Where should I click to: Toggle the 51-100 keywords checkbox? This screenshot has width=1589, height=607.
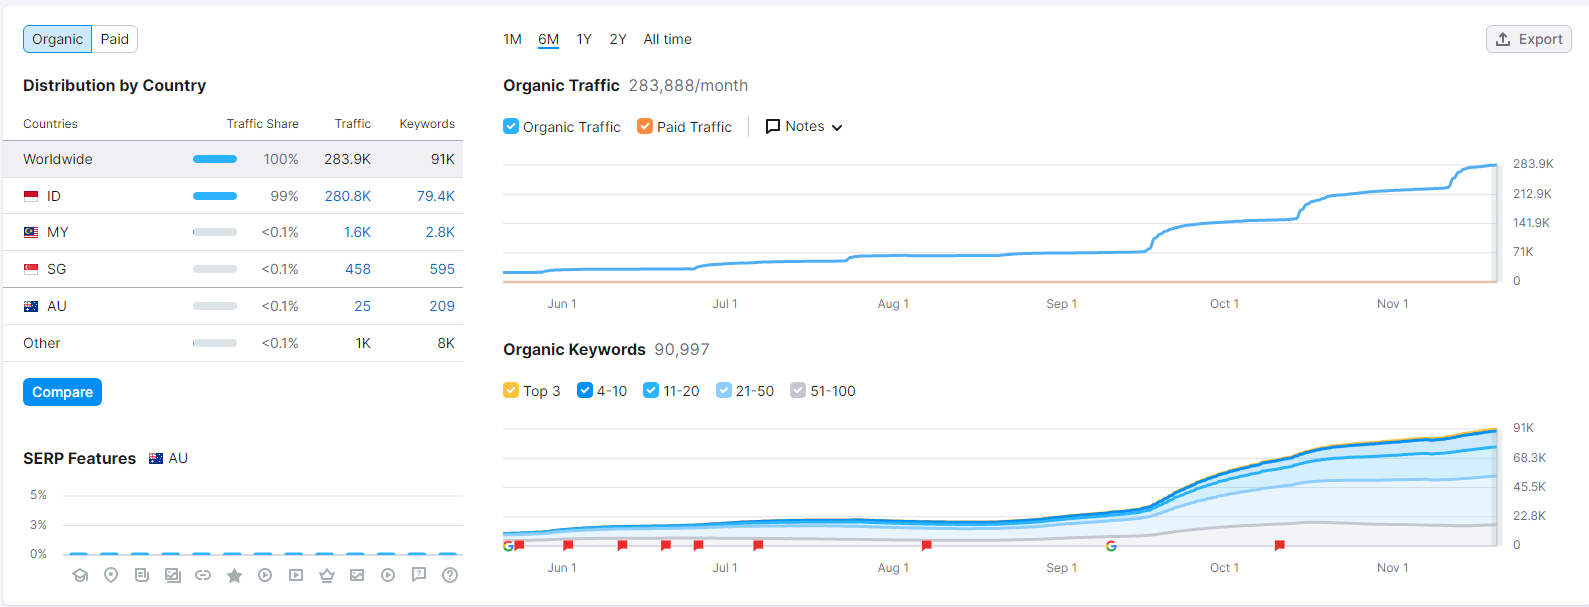(x=798, y=390)
